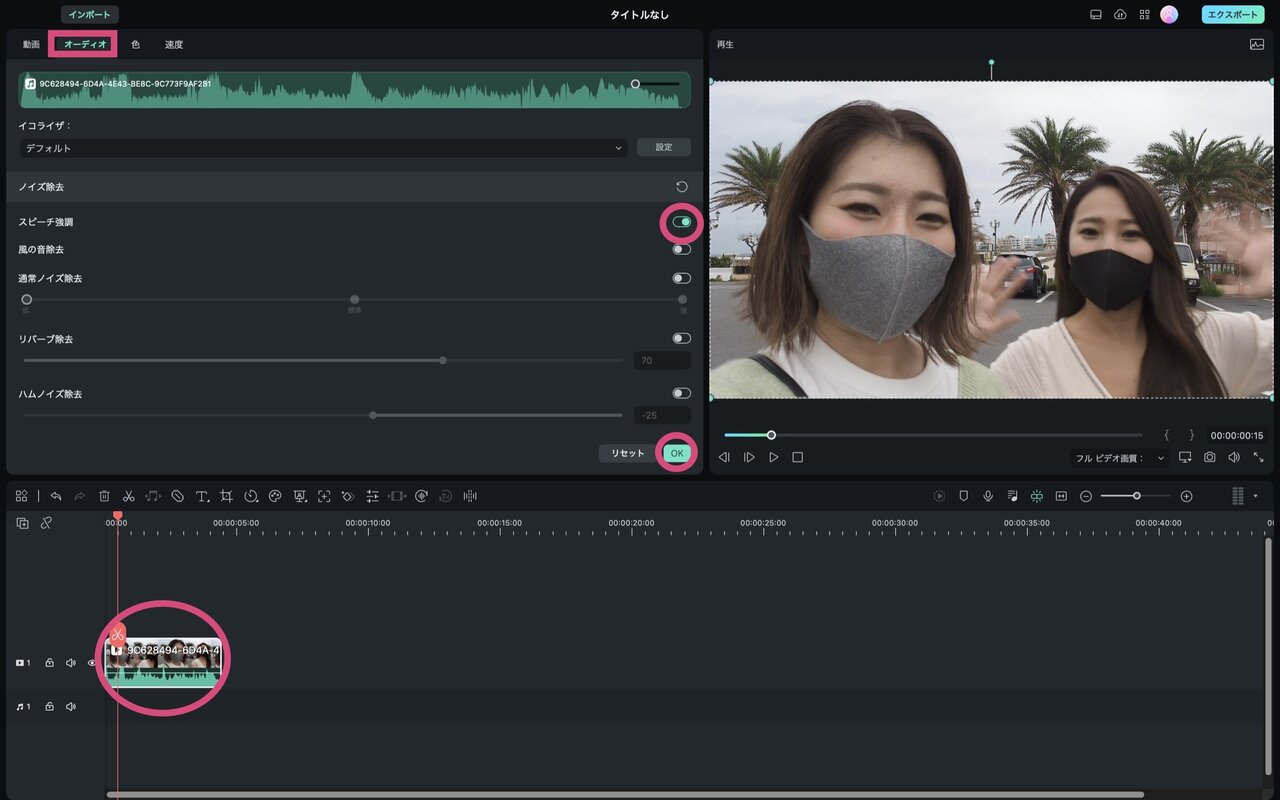
Task: Switch to the 色 tab
Action: 135,44
